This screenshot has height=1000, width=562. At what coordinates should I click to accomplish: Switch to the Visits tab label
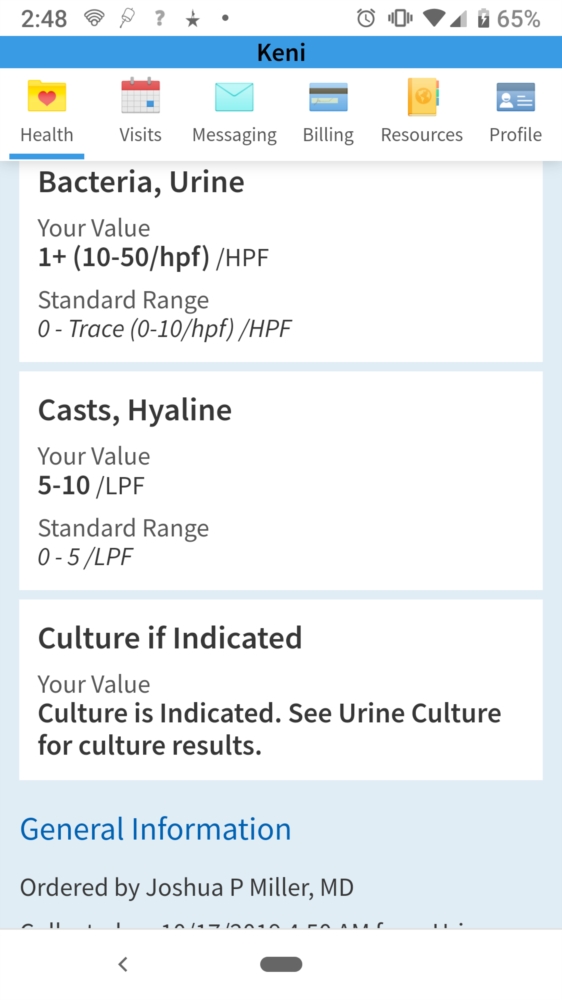(x=140, y=135)
